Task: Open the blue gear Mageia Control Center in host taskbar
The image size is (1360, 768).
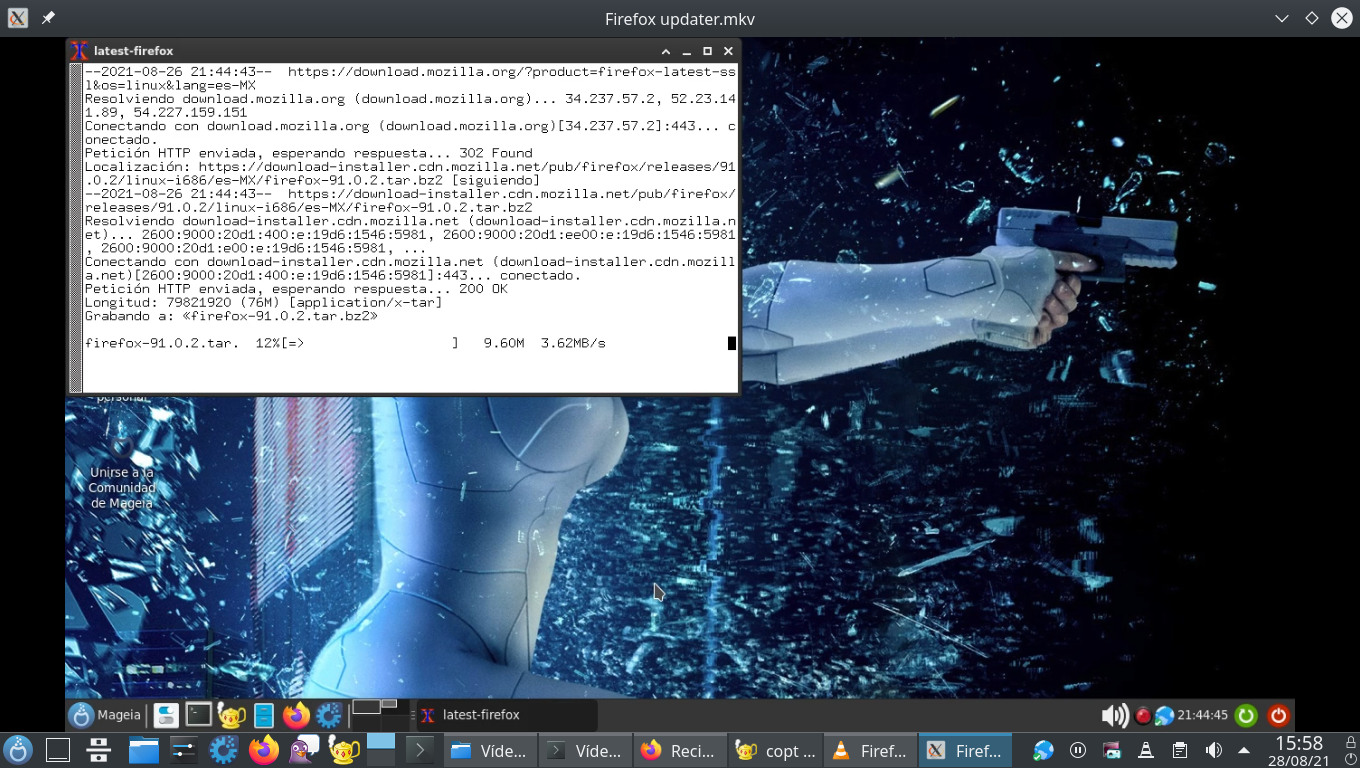Action: (223, 750)
